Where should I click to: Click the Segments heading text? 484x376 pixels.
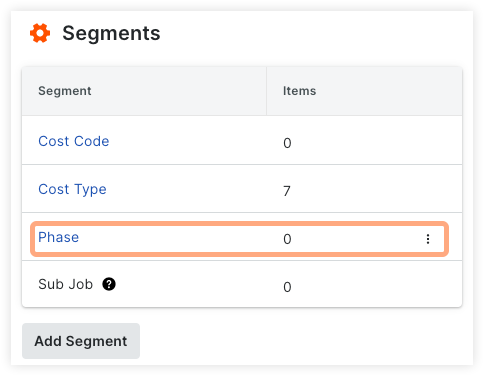(x=111, y=33)
